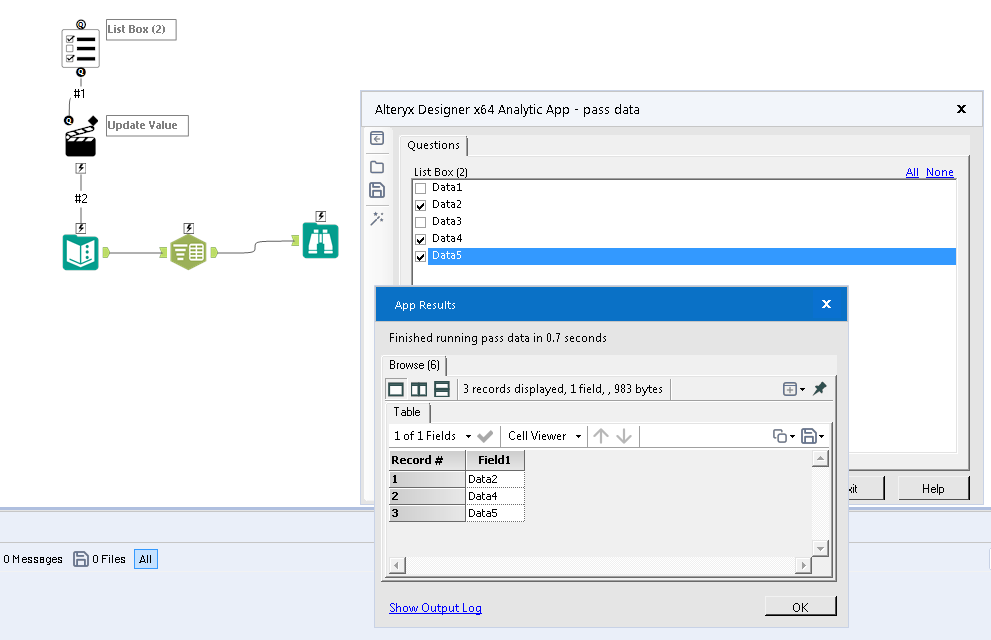Select the Table tab
Screen dimensions: 991x640
[407, 412]
